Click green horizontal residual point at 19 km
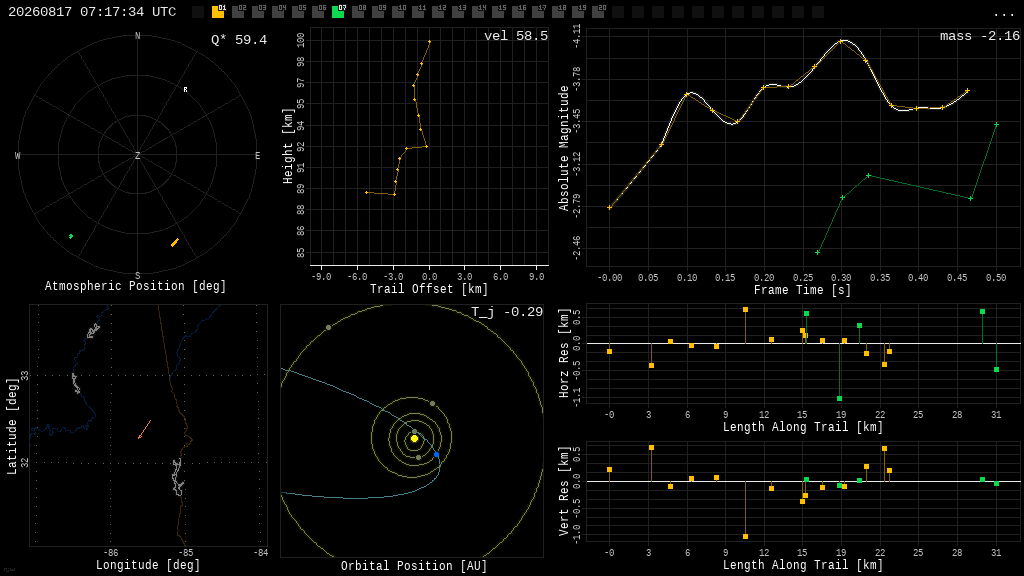The width and height of the screenshot is (1024, 576). coord(839,398)
